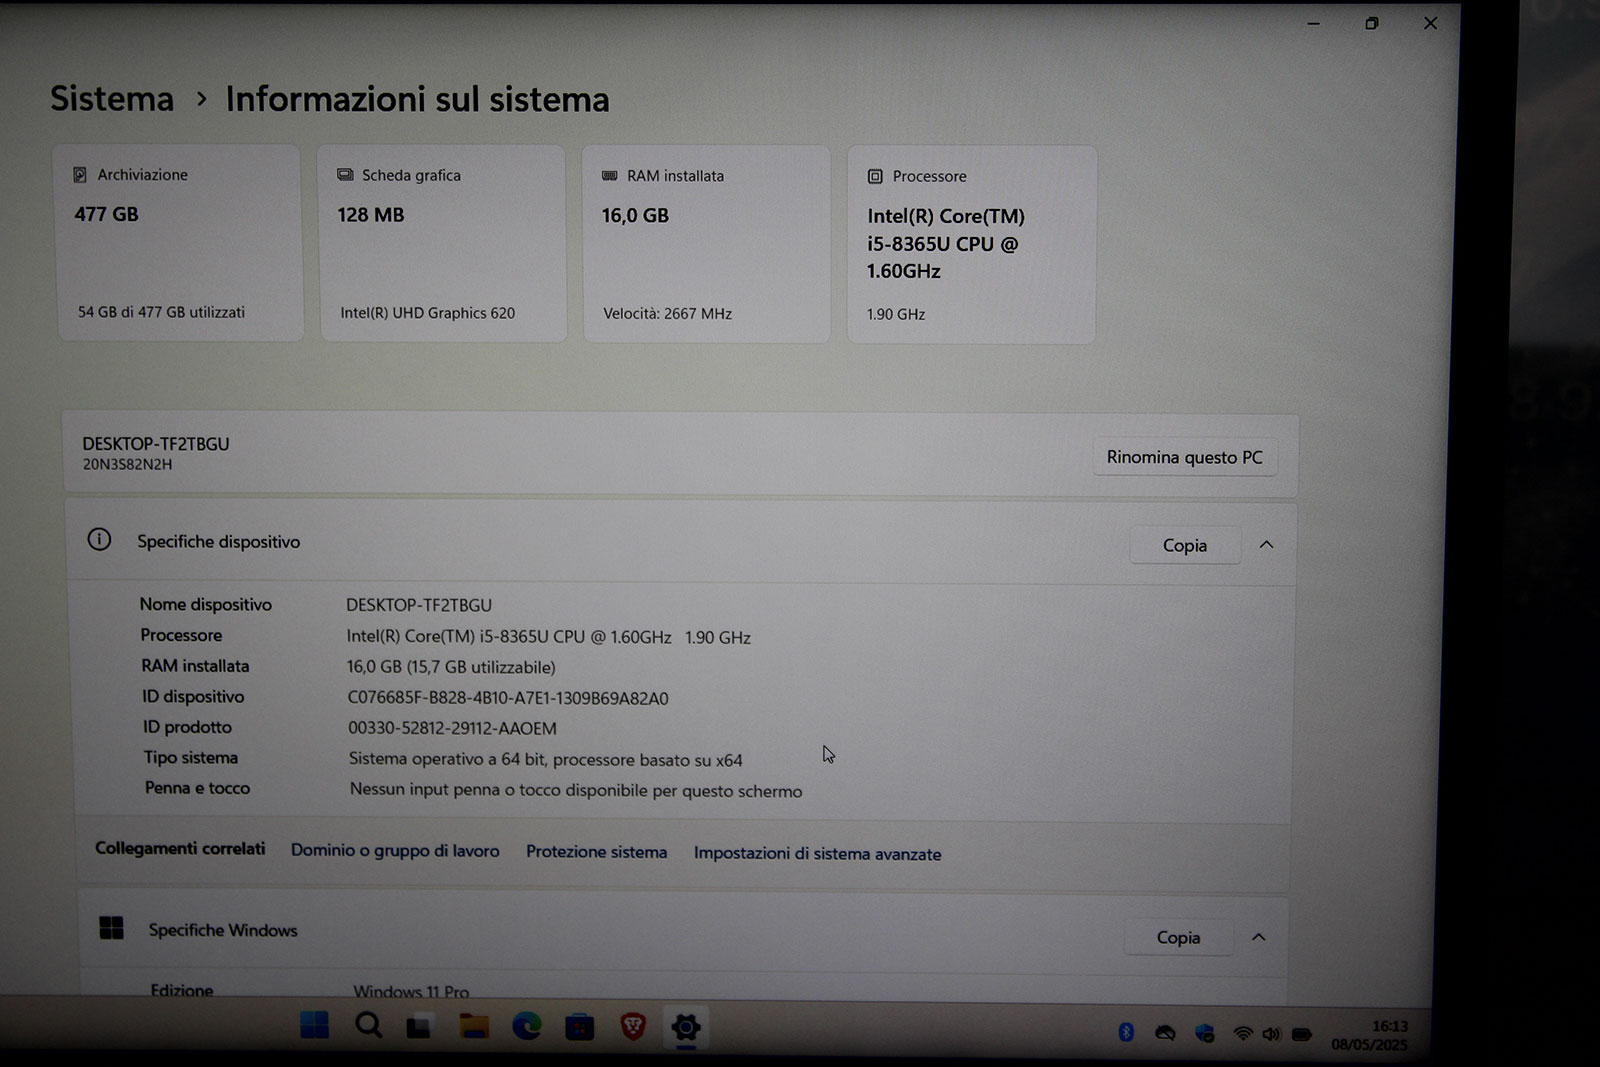Open Windows Security tray icon
Viewport: 1600px width, 1067px height.
tap(1204, 1033)
